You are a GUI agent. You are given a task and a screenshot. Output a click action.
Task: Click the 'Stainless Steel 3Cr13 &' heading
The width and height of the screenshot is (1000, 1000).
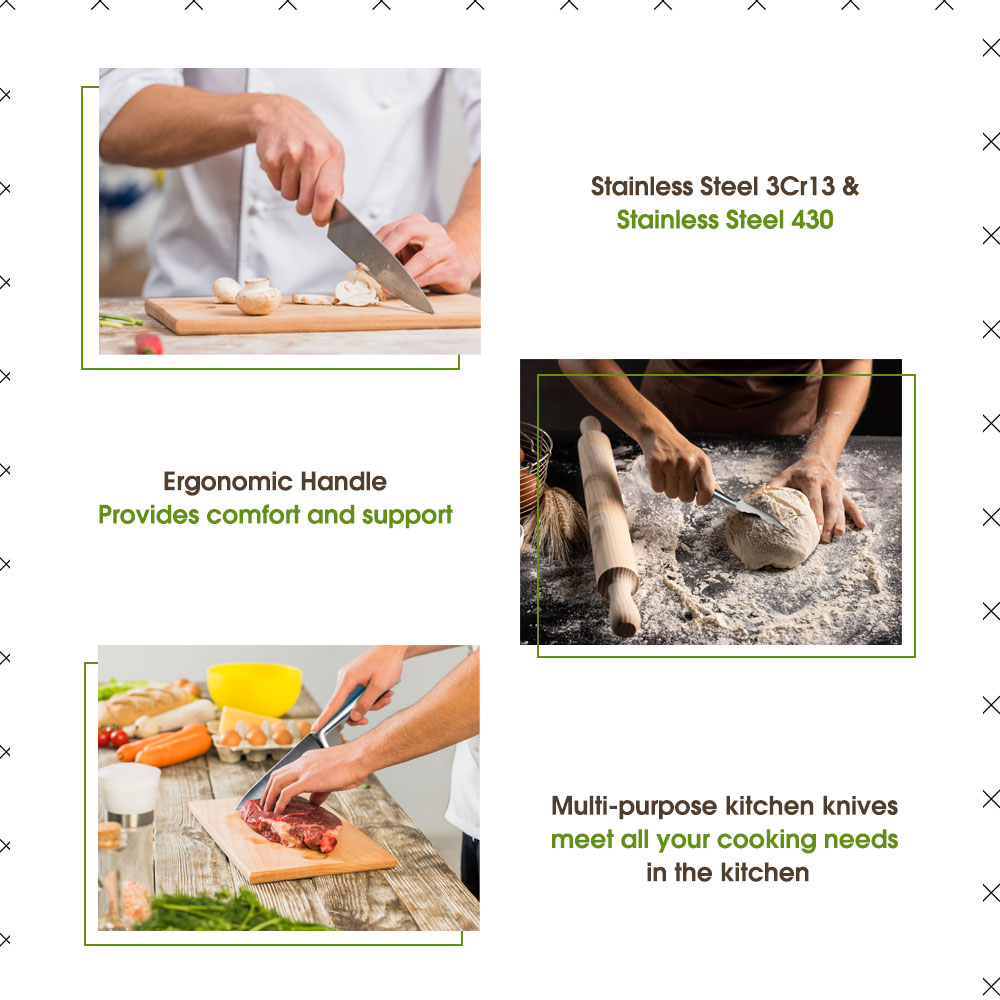pyautogui.click(x=724, y=186)
